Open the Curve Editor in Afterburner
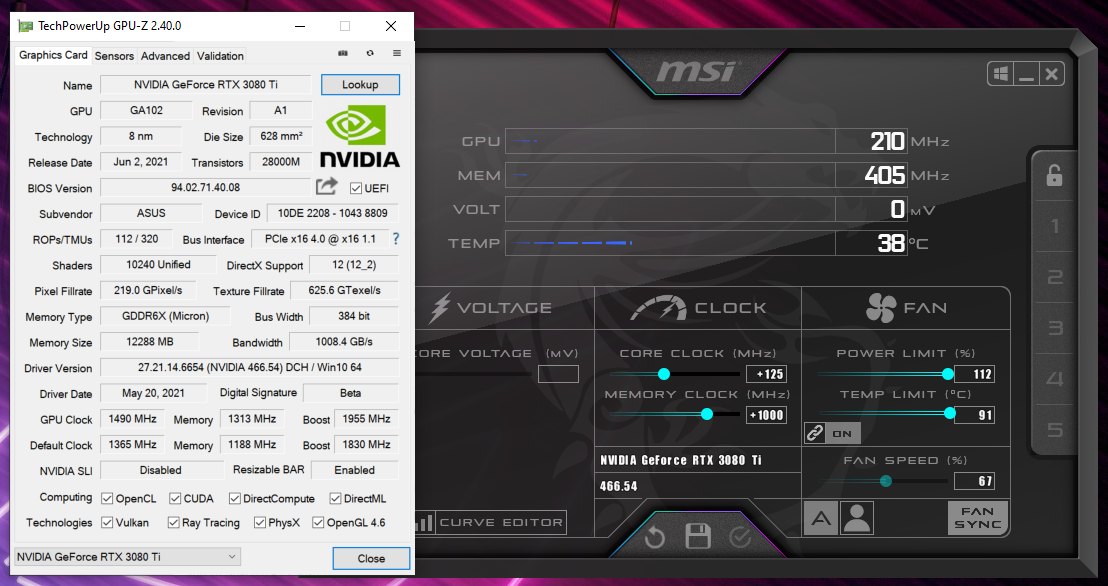 point(501,522)
